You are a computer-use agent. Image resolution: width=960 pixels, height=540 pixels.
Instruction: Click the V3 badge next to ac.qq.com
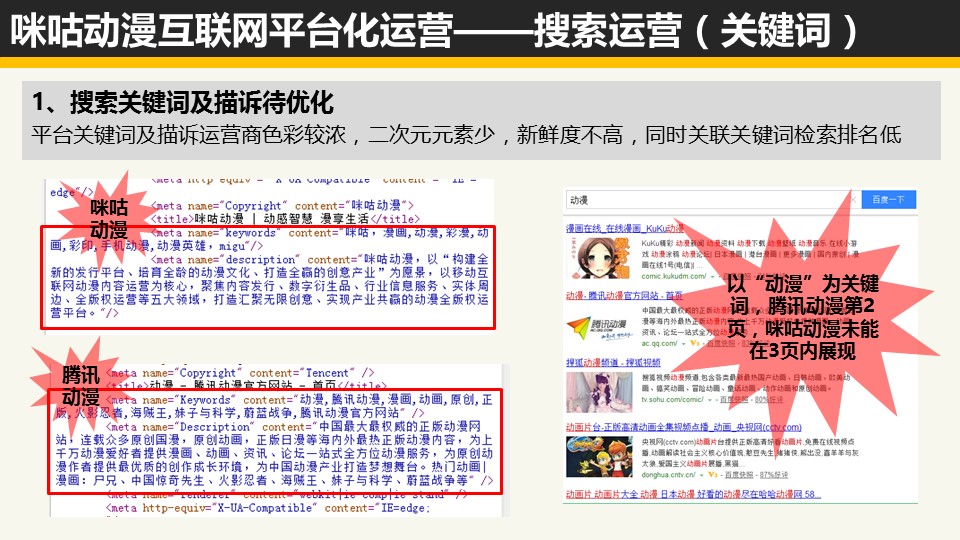[695, 343]
